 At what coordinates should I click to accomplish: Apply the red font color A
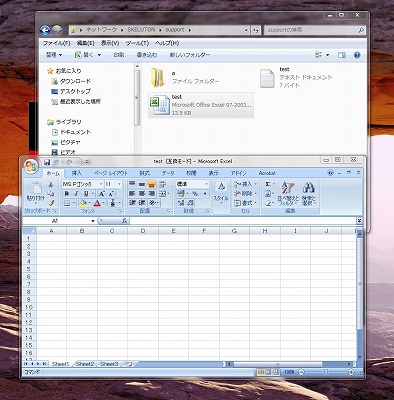[97, 203]
